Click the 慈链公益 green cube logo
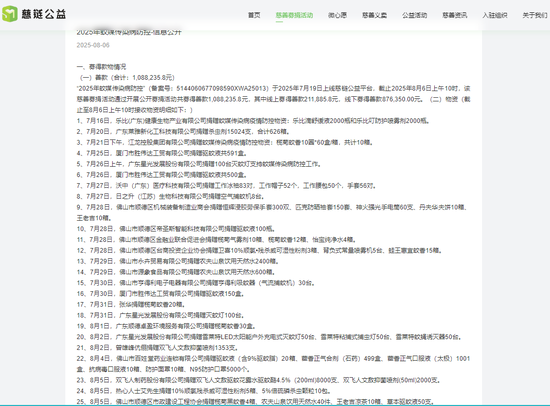Viewport: 550px width, 406px height. pyautogui.click(x=9, y=14)
